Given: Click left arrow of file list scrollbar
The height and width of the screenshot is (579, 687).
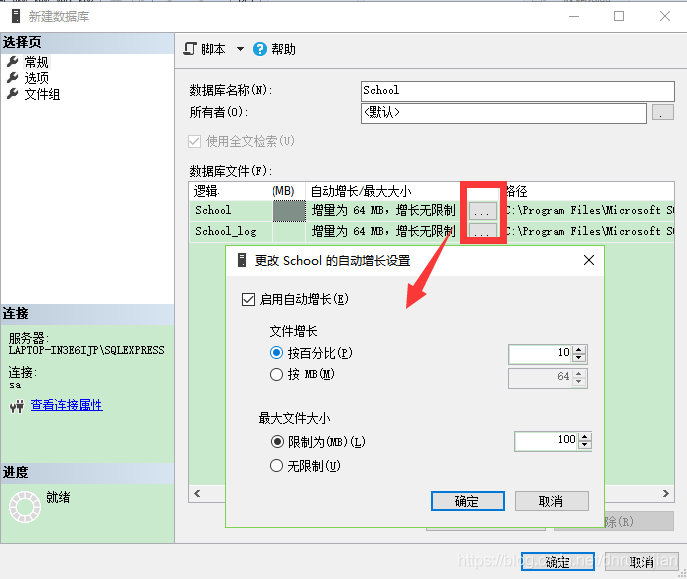Looking at the screenshot, I should (197, 493).
